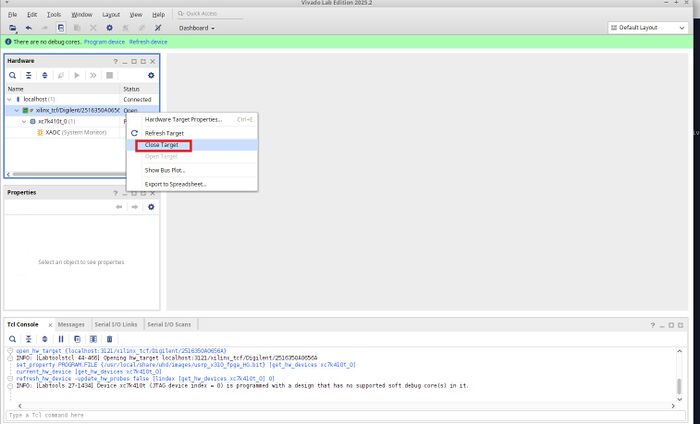Copy Tcl Console output with copy icon
Viewport: 700px width, 424px height.
pos(77,339)
